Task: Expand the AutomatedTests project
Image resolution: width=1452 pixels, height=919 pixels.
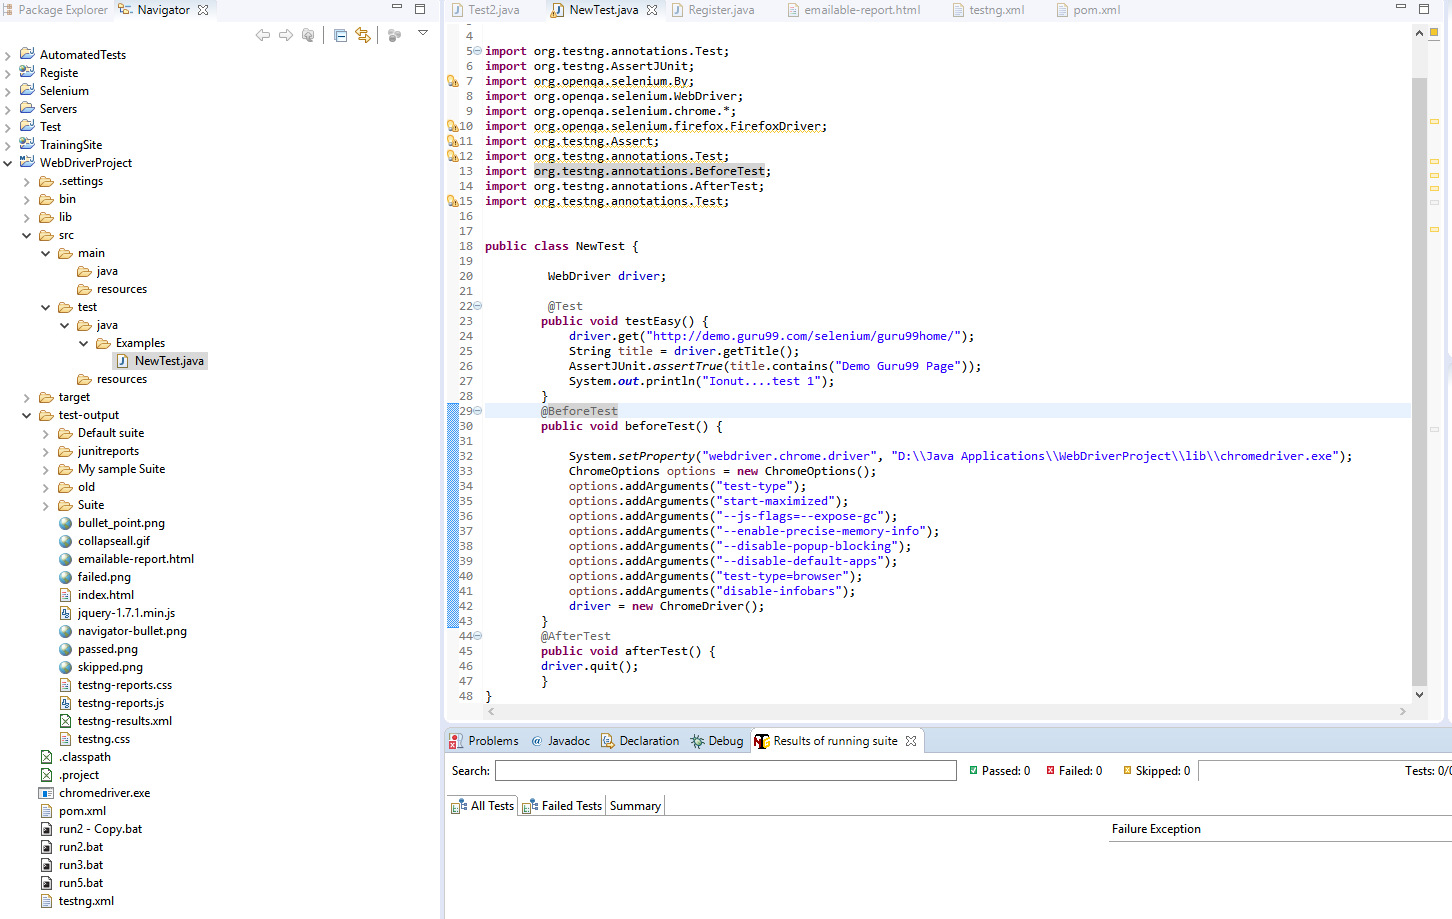Action: tap(8, 55)
